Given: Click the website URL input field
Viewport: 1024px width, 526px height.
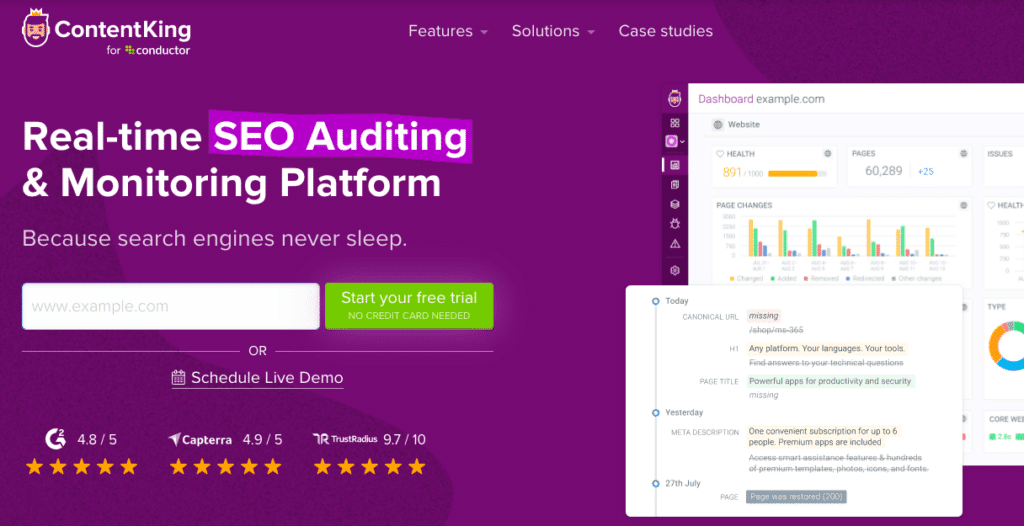Looking at the screenshot, I should click(171, 306).
